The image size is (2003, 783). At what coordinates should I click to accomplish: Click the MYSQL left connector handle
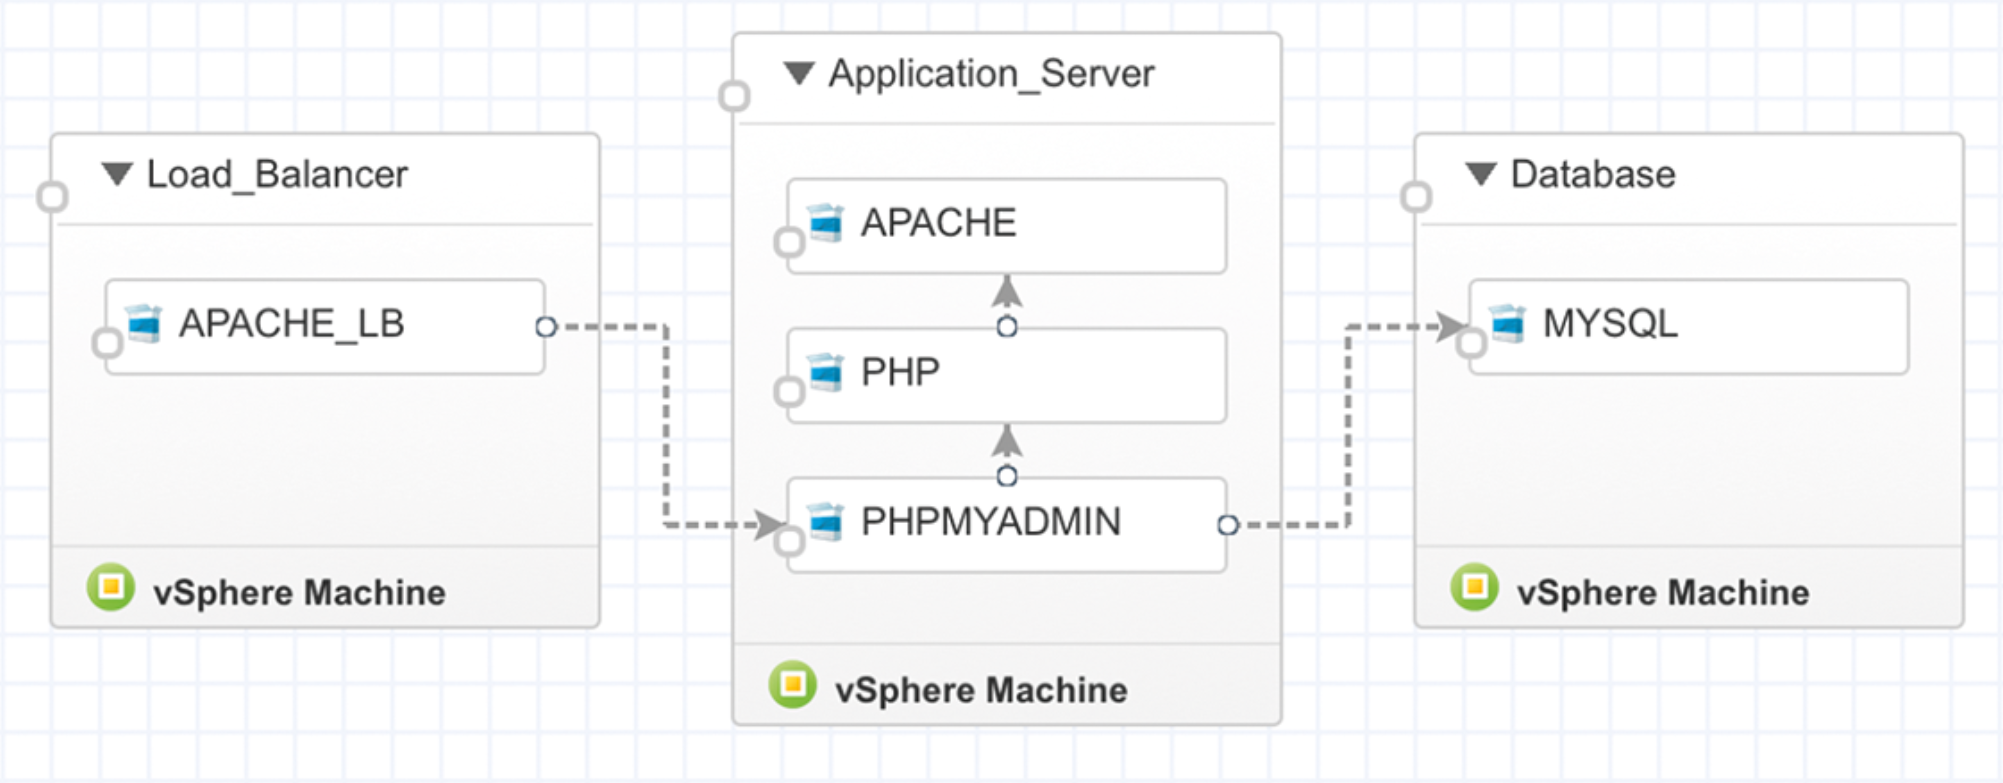[1471, 343]
